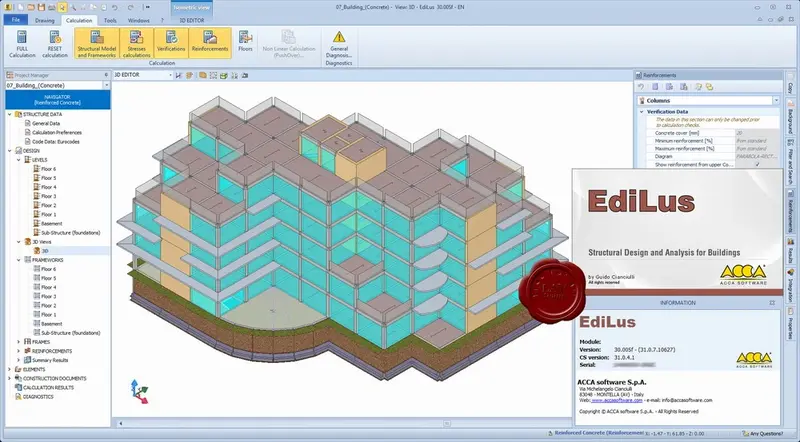This screenshot has height=442, width=800.
Task: Select Floor 6 under LEVELS
Action: (48, 169)
